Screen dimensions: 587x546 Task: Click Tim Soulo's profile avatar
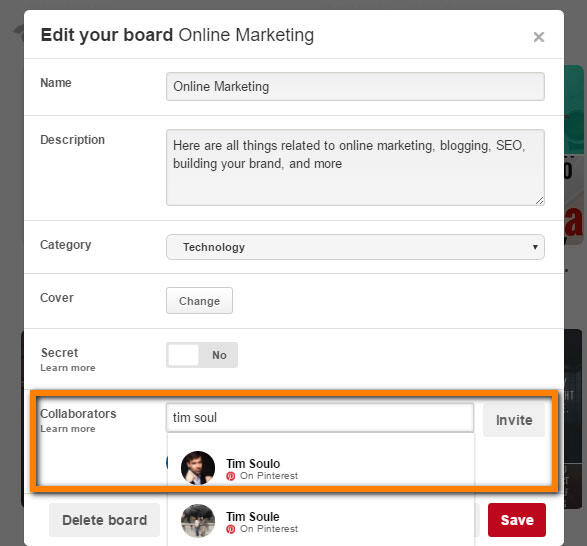coord(198,467)
